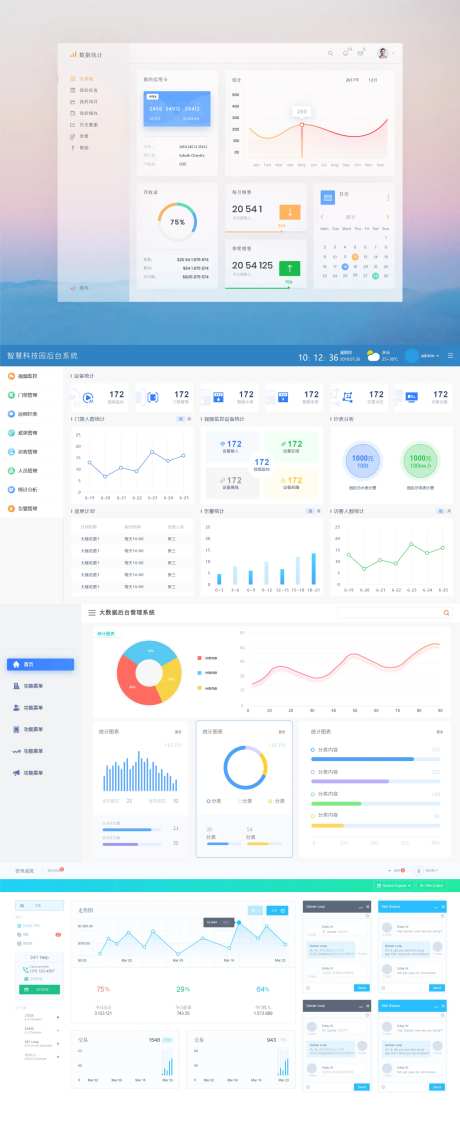Click blue 1000元 circle in 能耗分析 panel
The width and height of the screenshot is (460, 1121).
click(363, 462)
